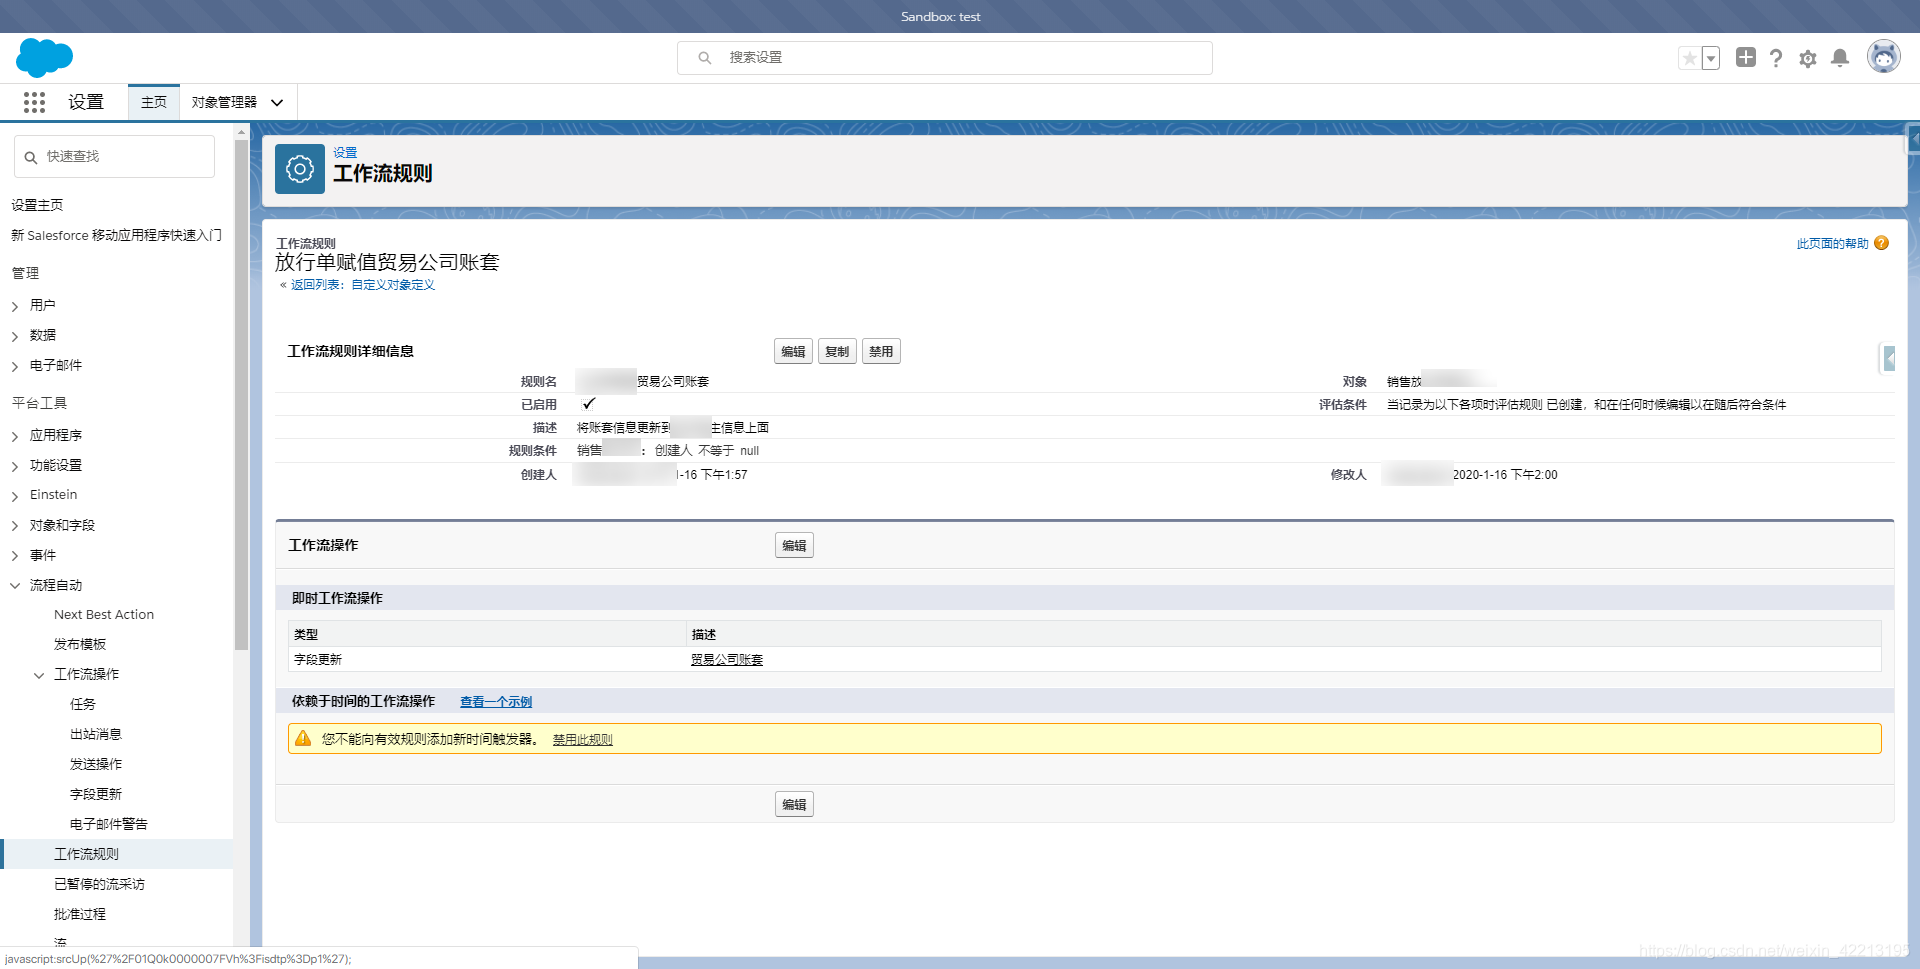Click the workflow rule gear header icon

[x=300, y=169]
